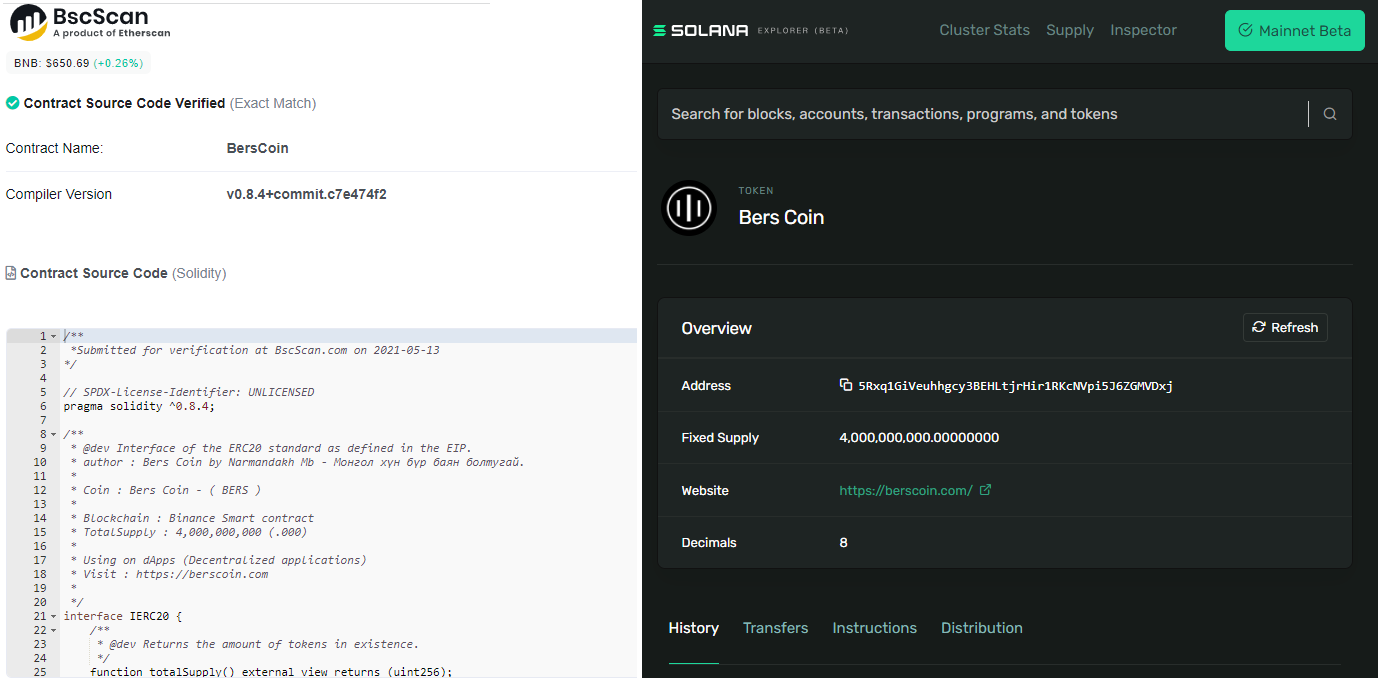Click the Solana explorer search field
Viewport: 1379px width, 680px height.
pyautogui.click(x=980, y=114)
